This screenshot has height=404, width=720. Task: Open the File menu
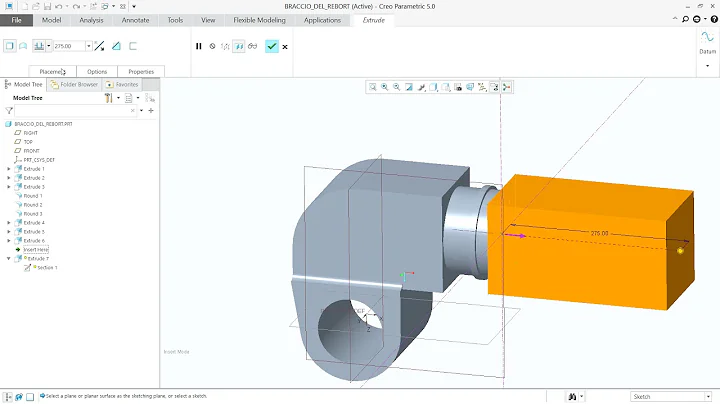17,20
